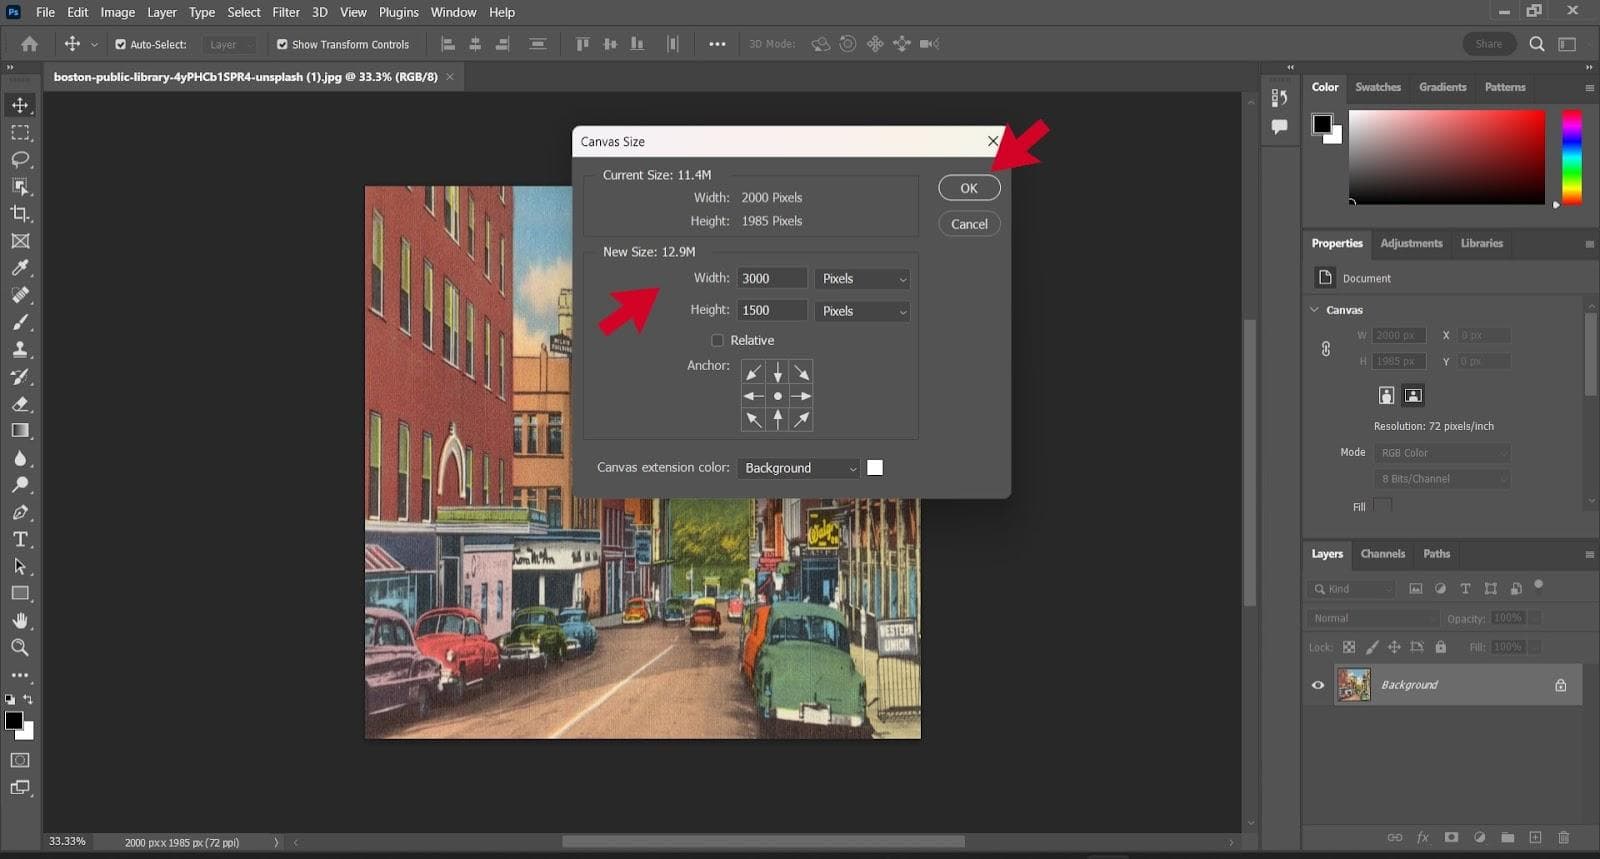Click the create new layer icon

click(1536, 838)
